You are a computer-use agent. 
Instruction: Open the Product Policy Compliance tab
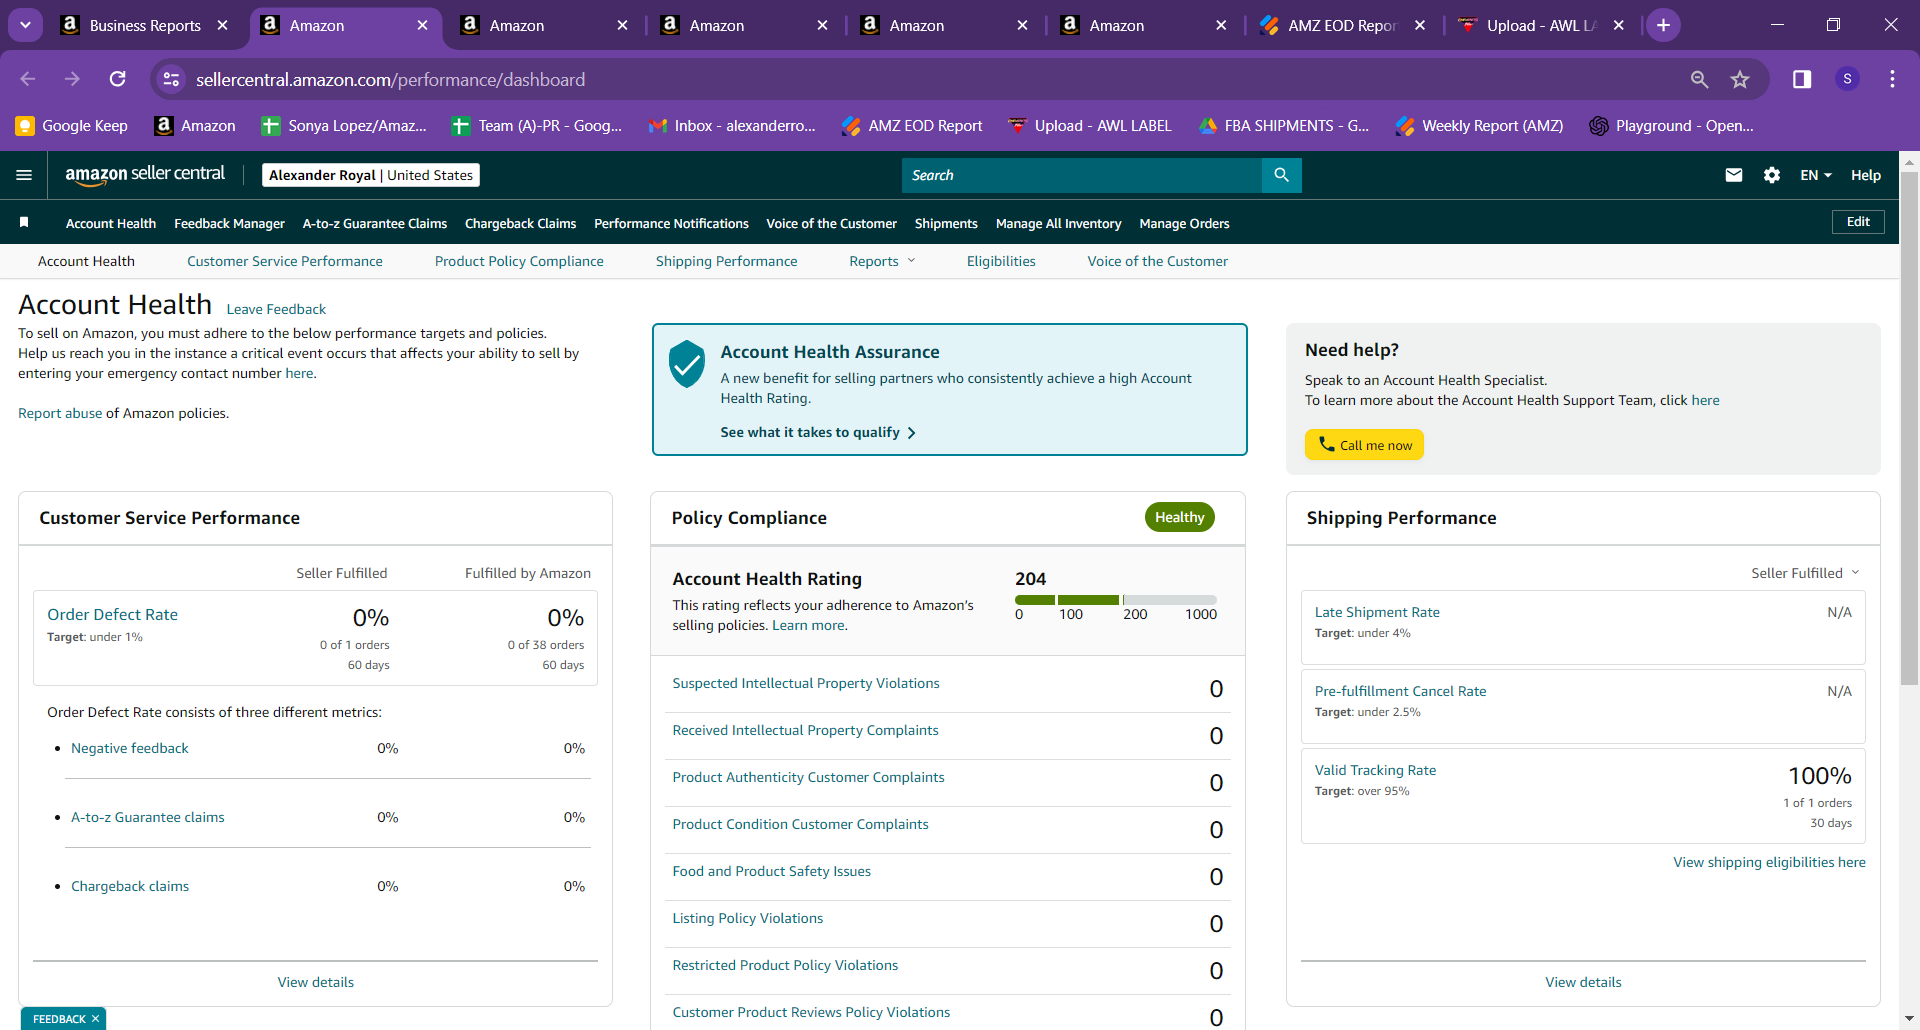coord(519,261)
